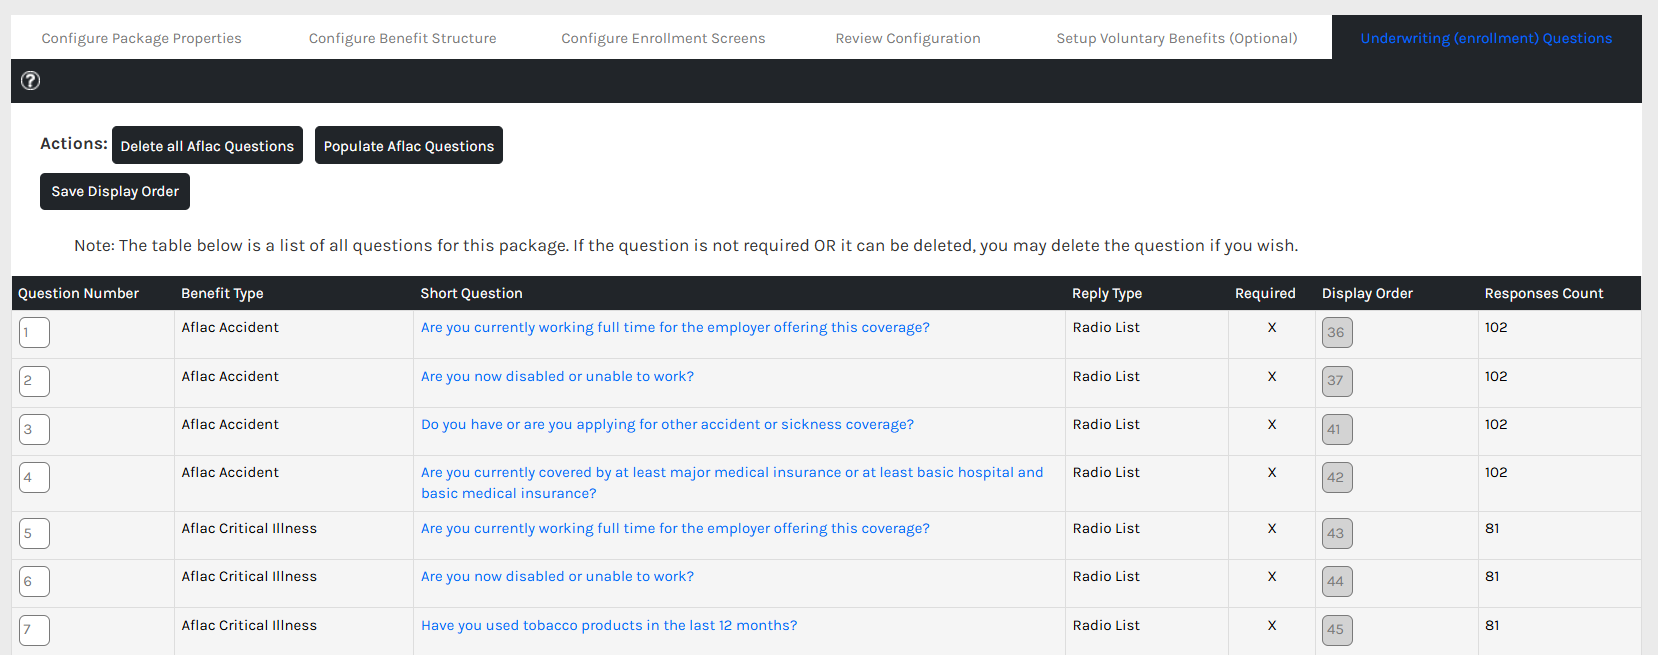Screen dimensions: 1658x655
Task: Open the Review Configuration tab
Action: 907,38
